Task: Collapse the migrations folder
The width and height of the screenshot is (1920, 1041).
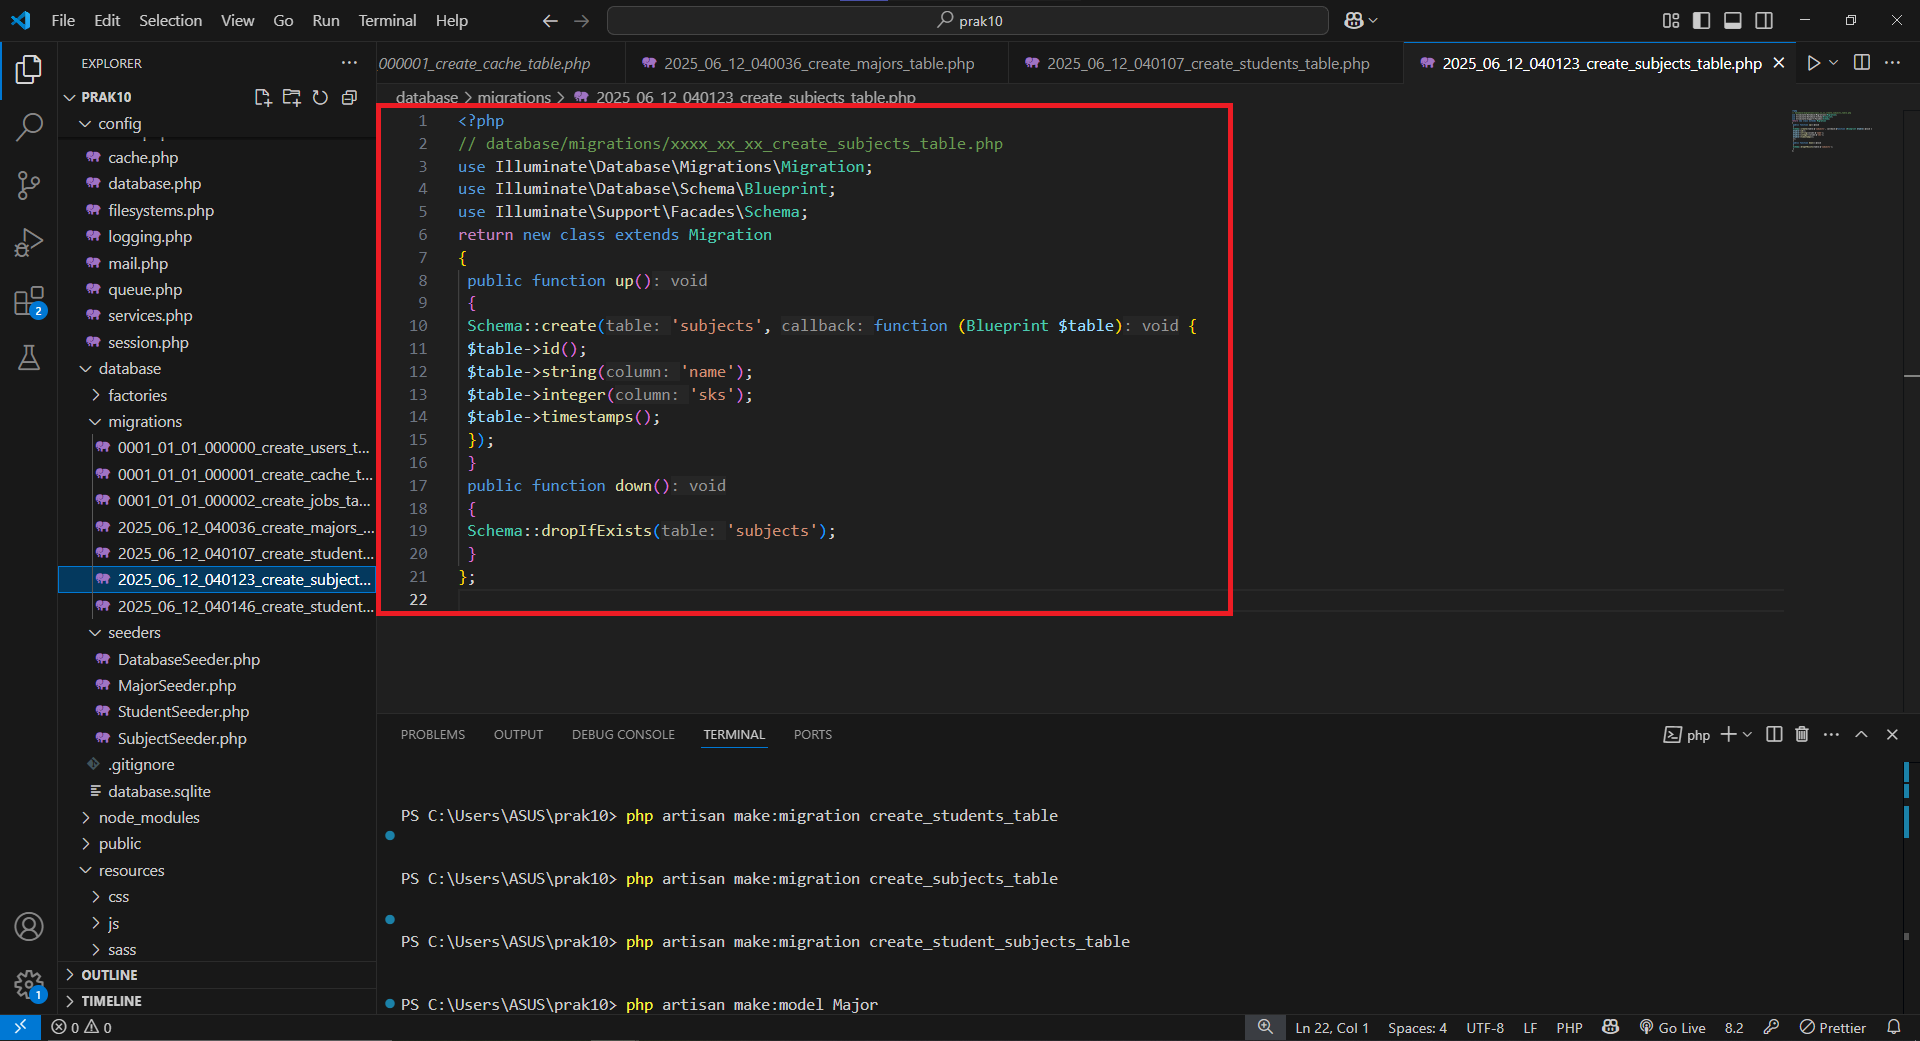Action: tap(146, 421)
